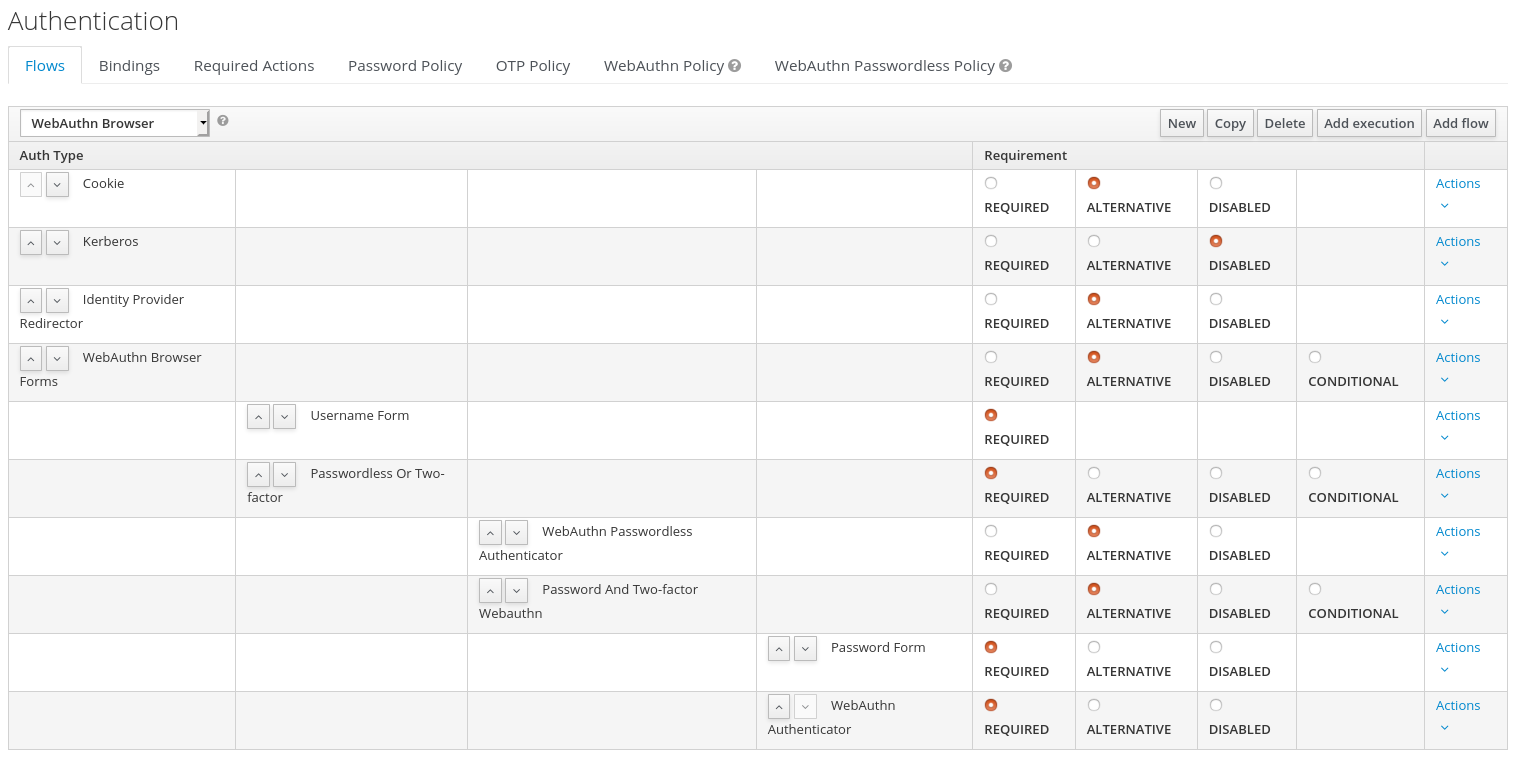Switch to the Bindings tab
Image resolution: width=1521 pixels, height=765 pixels.
click(x=129, y=65)
